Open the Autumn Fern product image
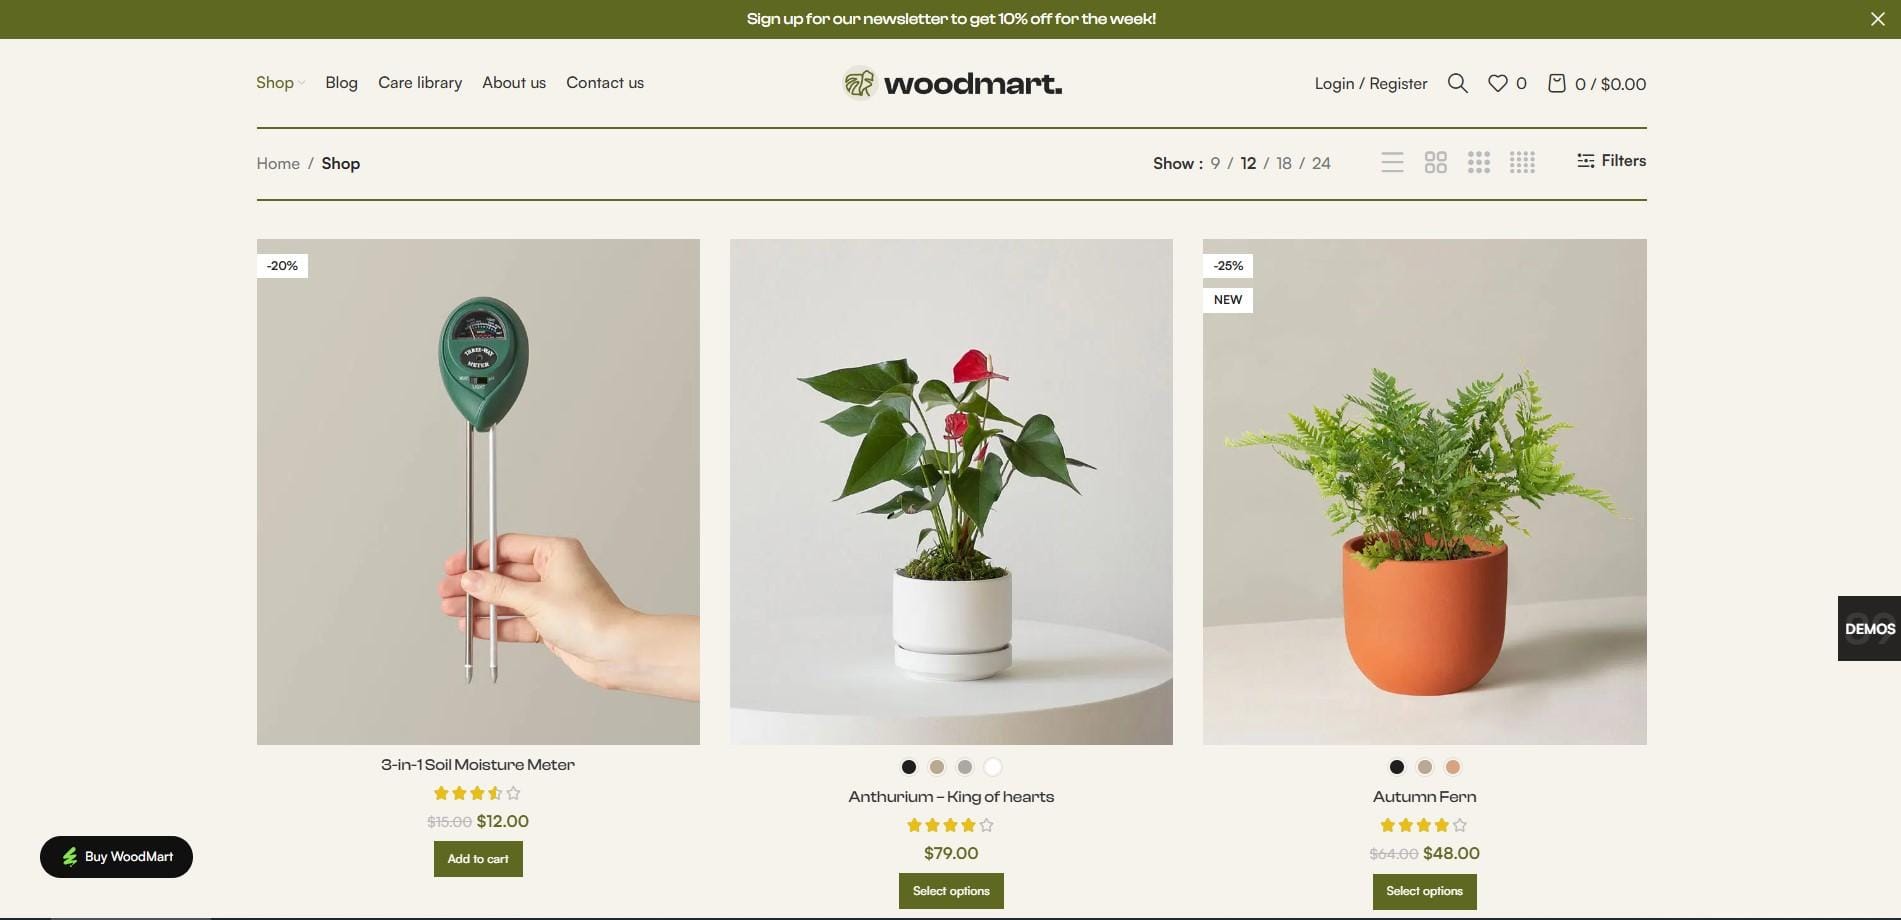The width and height of the screenshot is (1901, 920). pos(1425,492)
